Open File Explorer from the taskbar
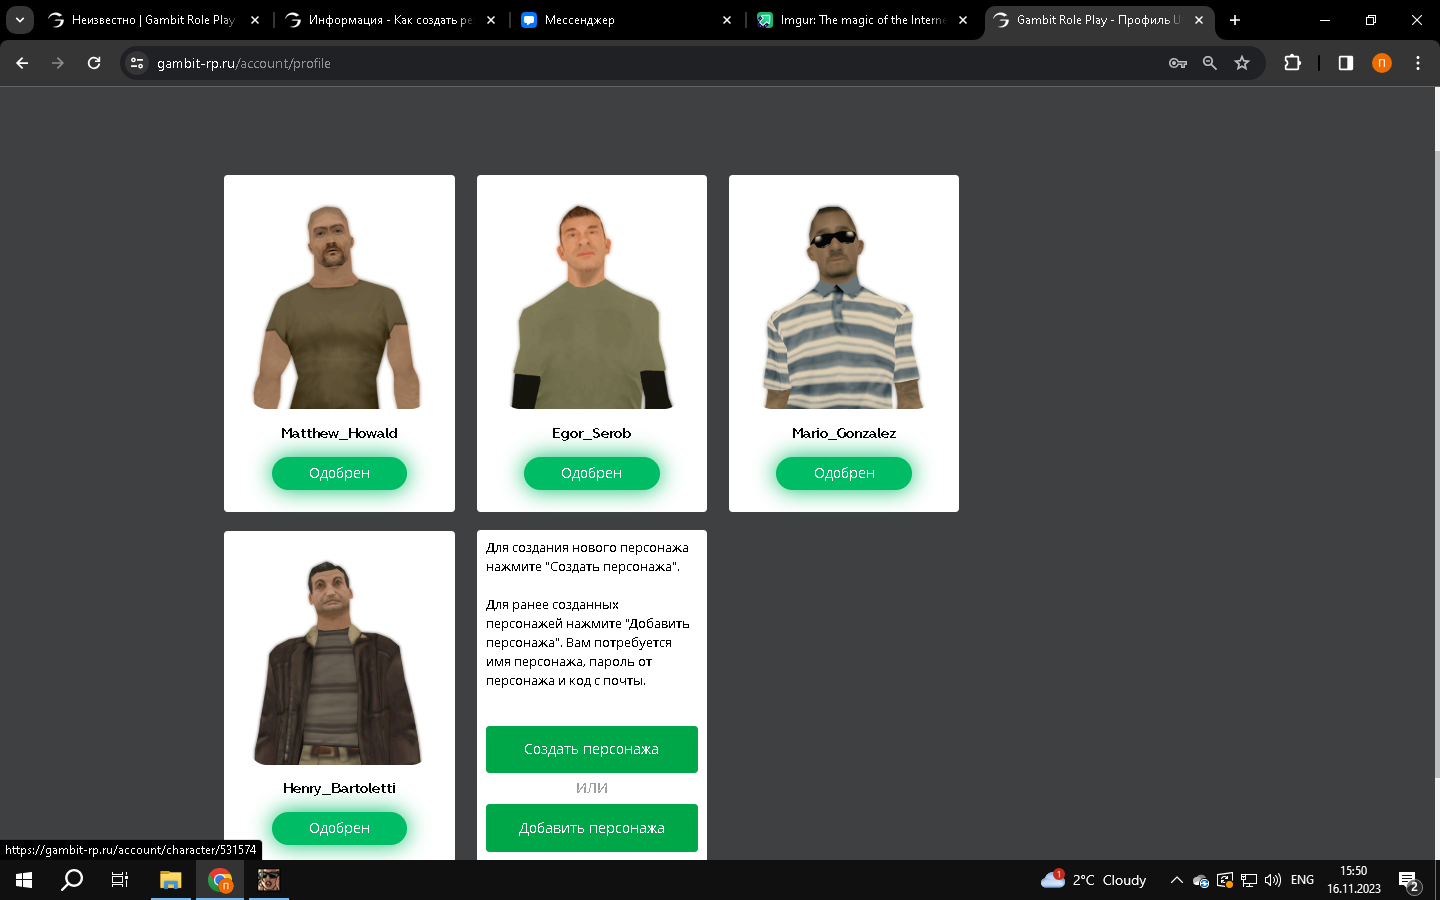Screen dimensions: 1440x900 (x=170, y=880)
